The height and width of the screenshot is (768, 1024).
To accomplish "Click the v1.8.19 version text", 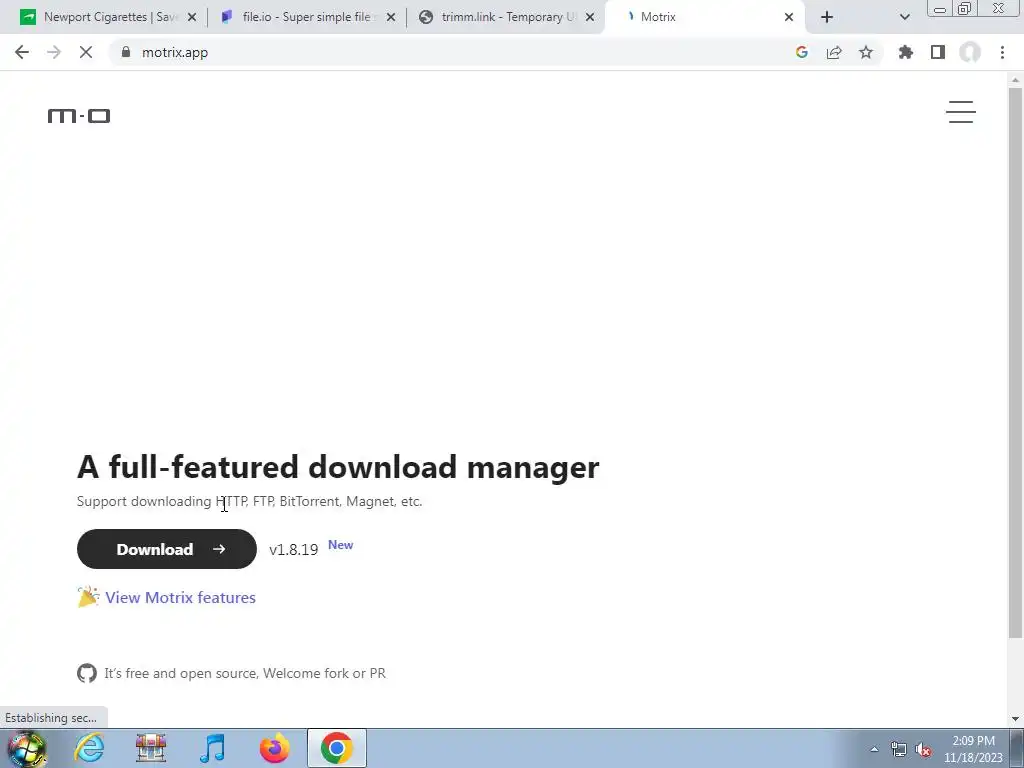I will (x=293, y=550).
